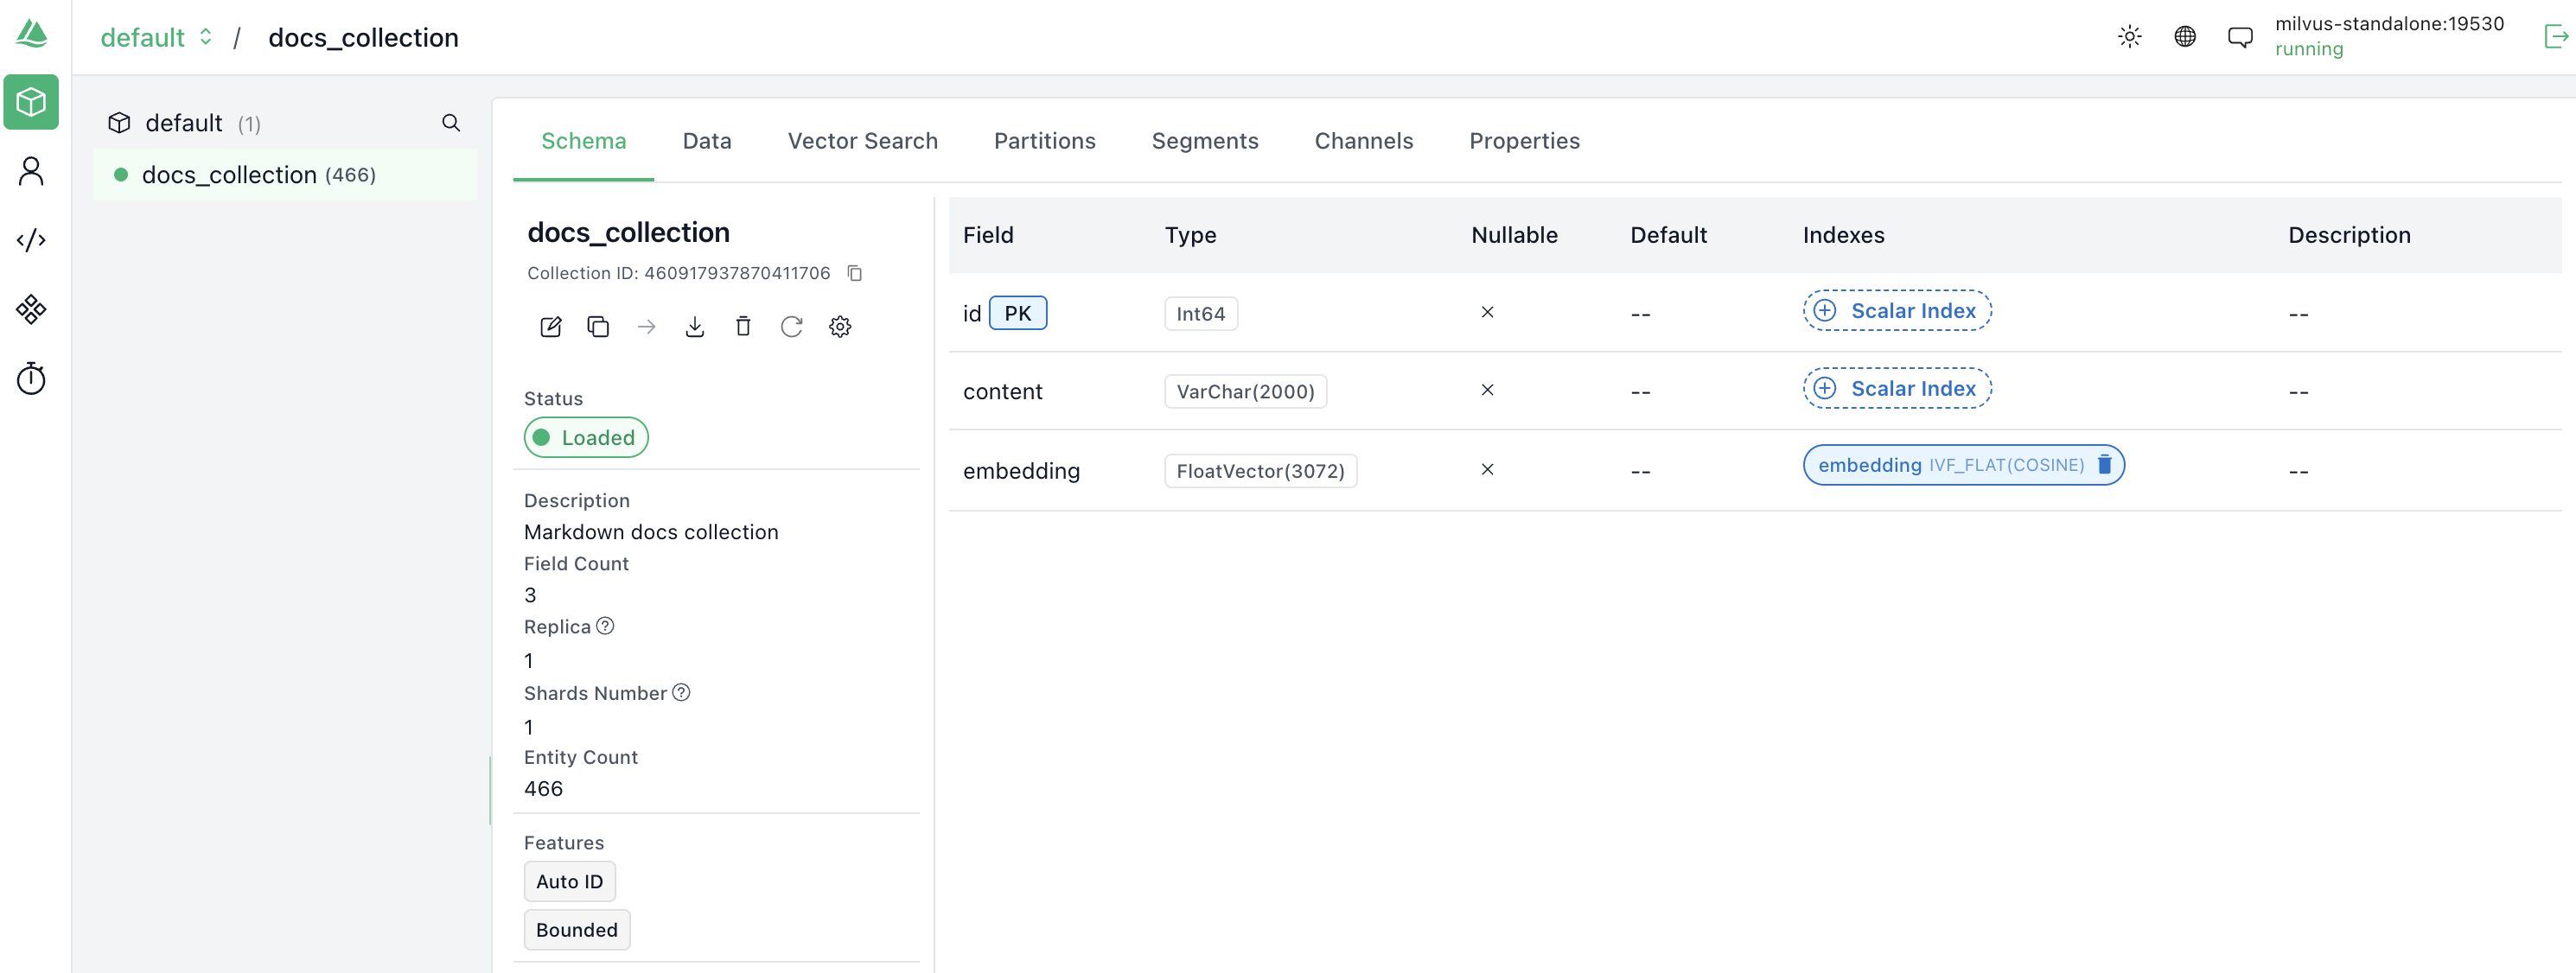Delete the collection using the trash icon
Screen dimensions: 2576x973
(743, 327)
